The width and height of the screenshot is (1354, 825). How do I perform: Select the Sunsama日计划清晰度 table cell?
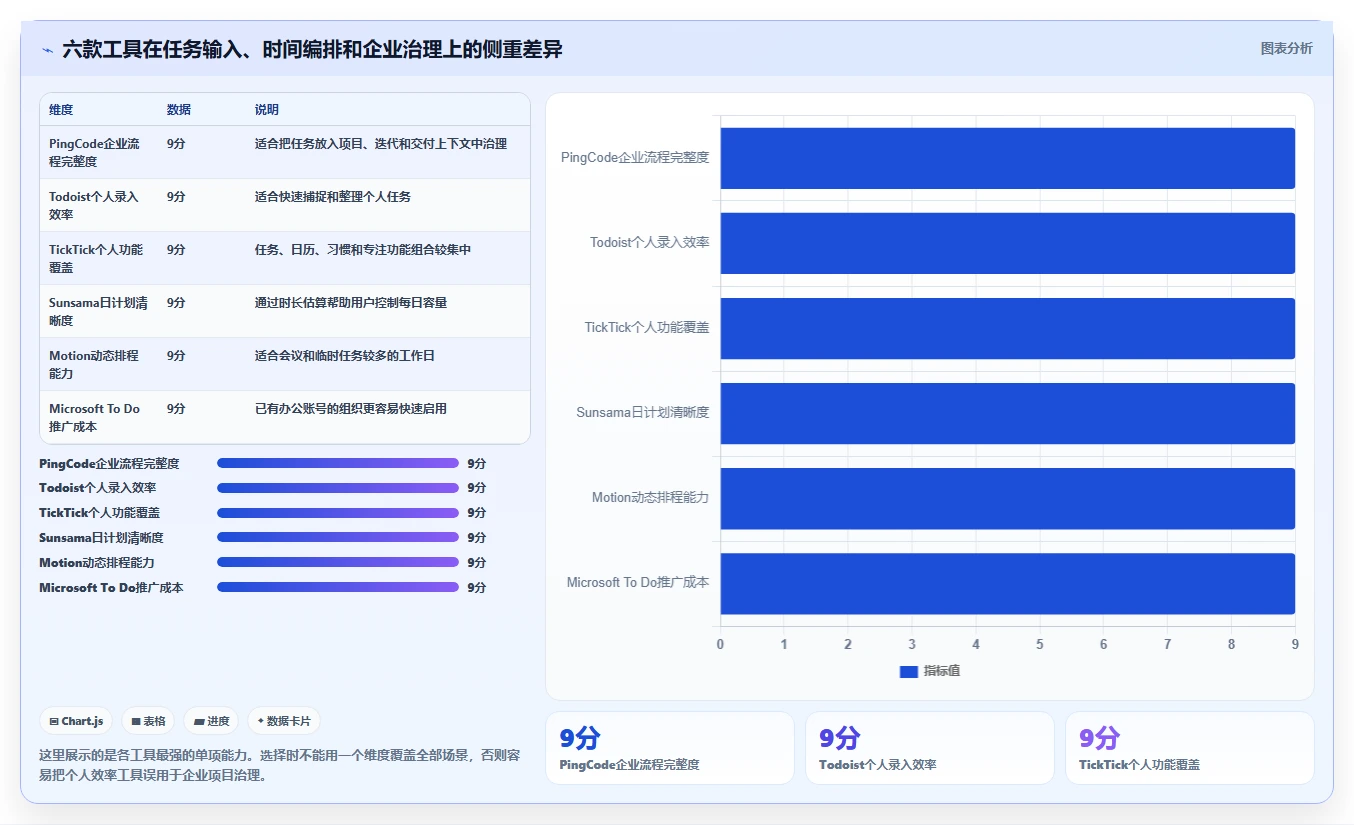(x=98, y=311)
